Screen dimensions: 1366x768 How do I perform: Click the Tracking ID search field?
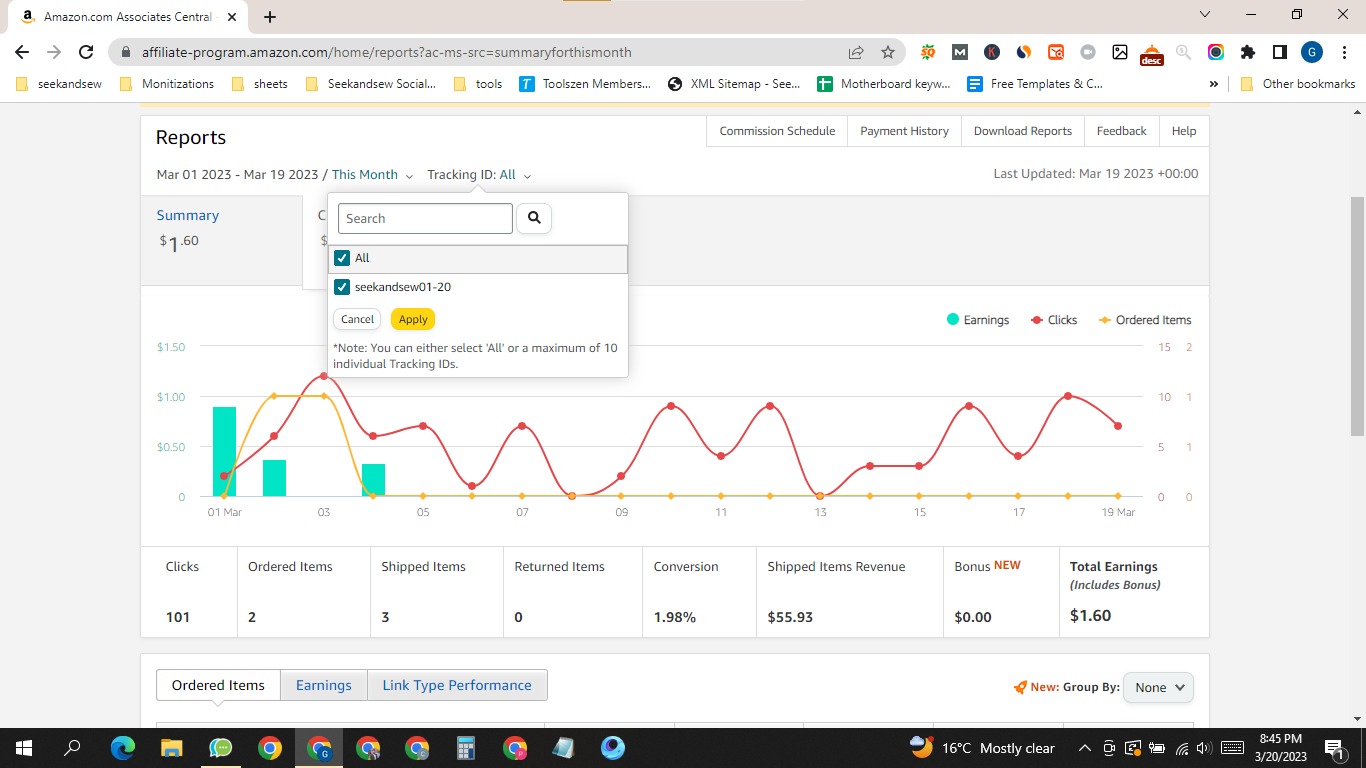[x=425, y=218]
